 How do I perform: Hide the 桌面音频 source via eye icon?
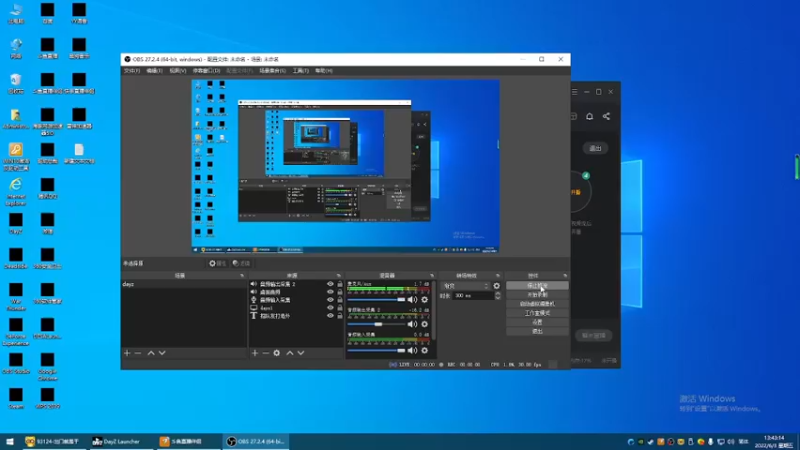(330, 292)
